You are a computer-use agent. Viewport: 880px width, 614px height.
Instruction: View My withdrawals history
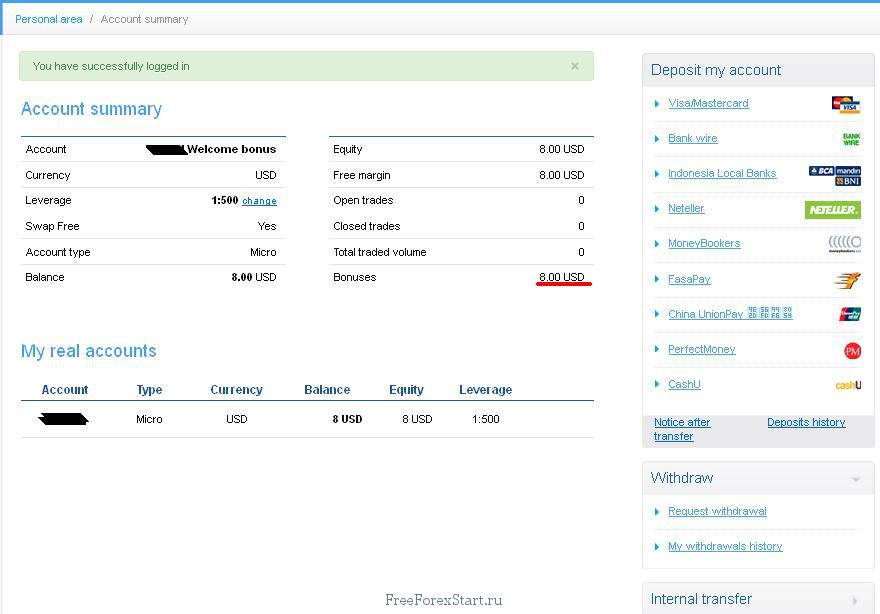[x=725, y=546]
